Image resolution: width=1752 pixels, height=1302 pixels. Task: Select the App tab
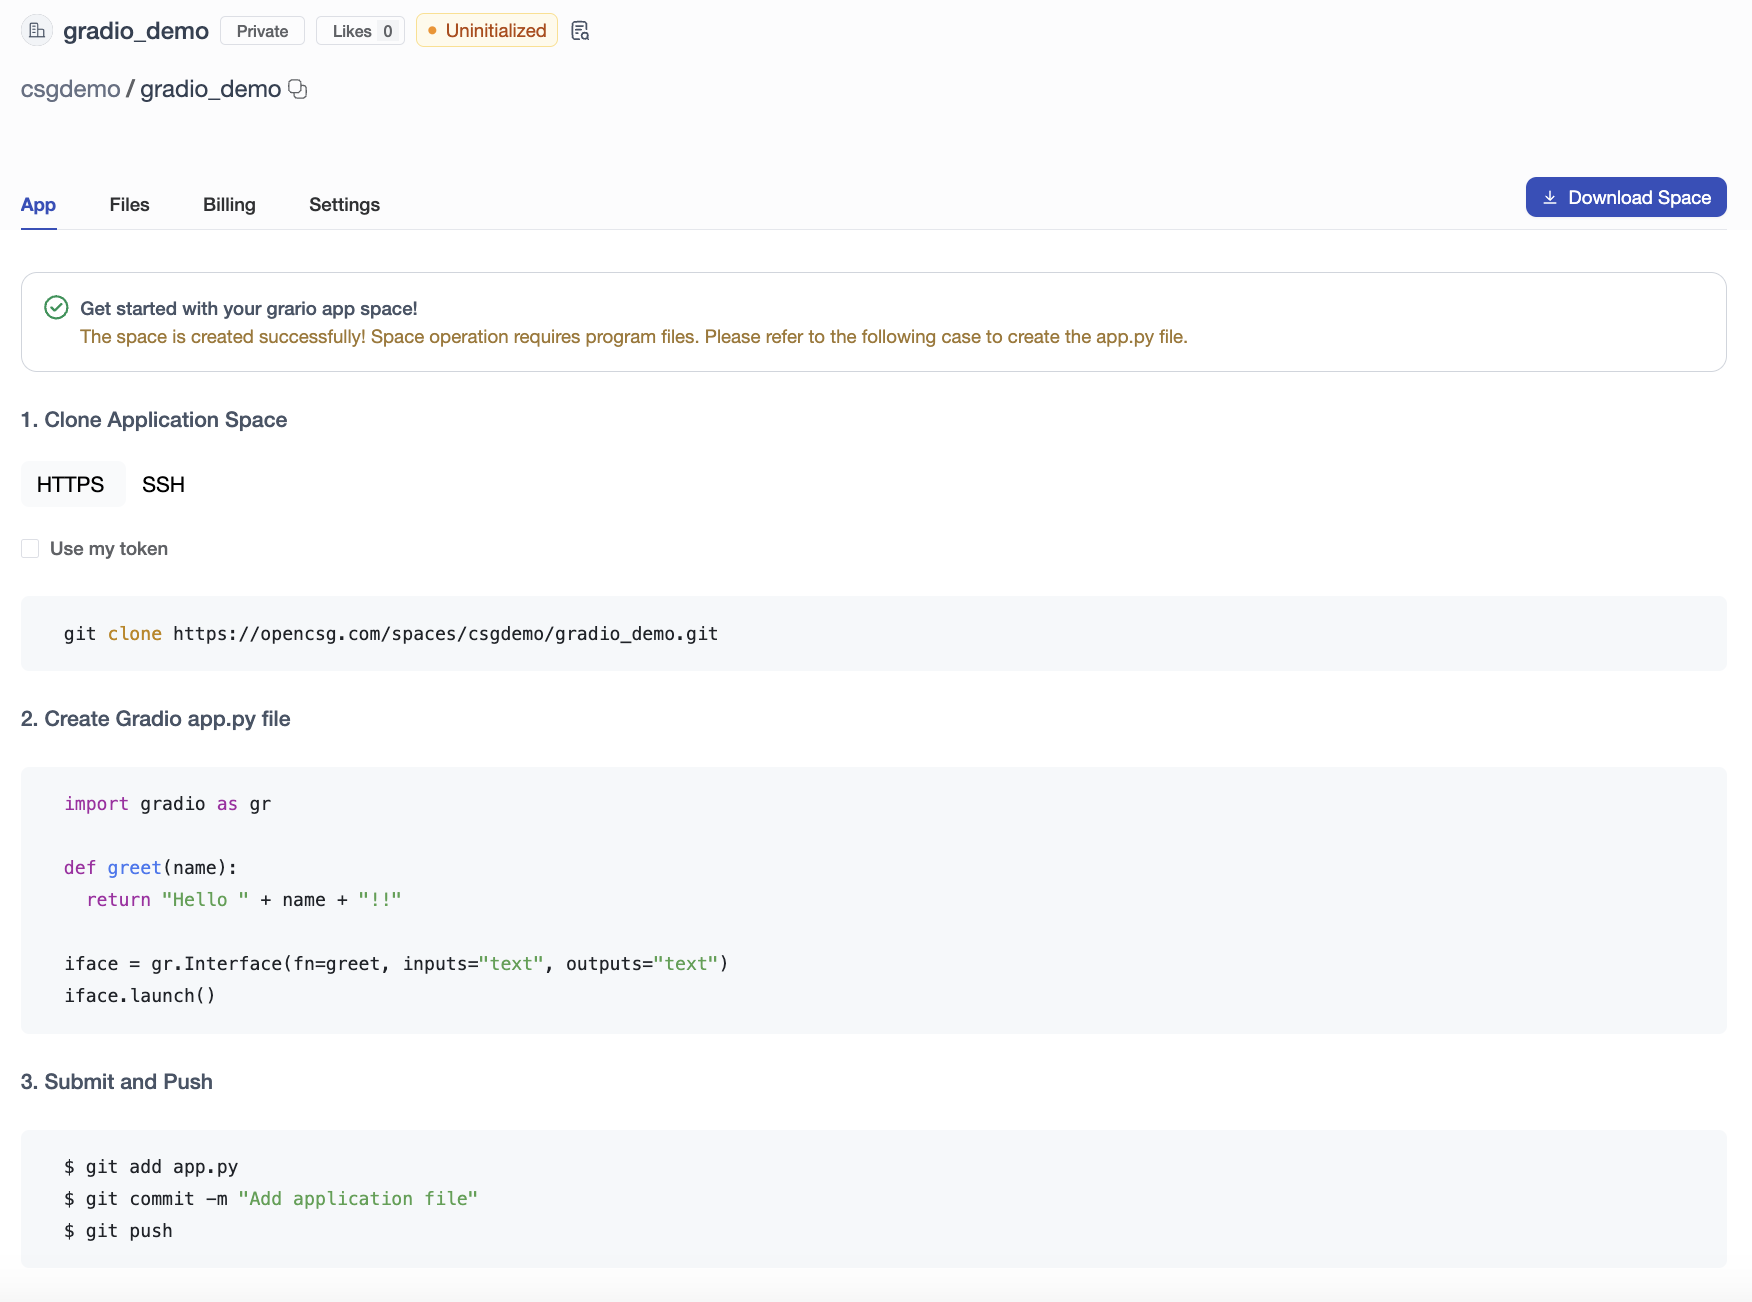38,205
